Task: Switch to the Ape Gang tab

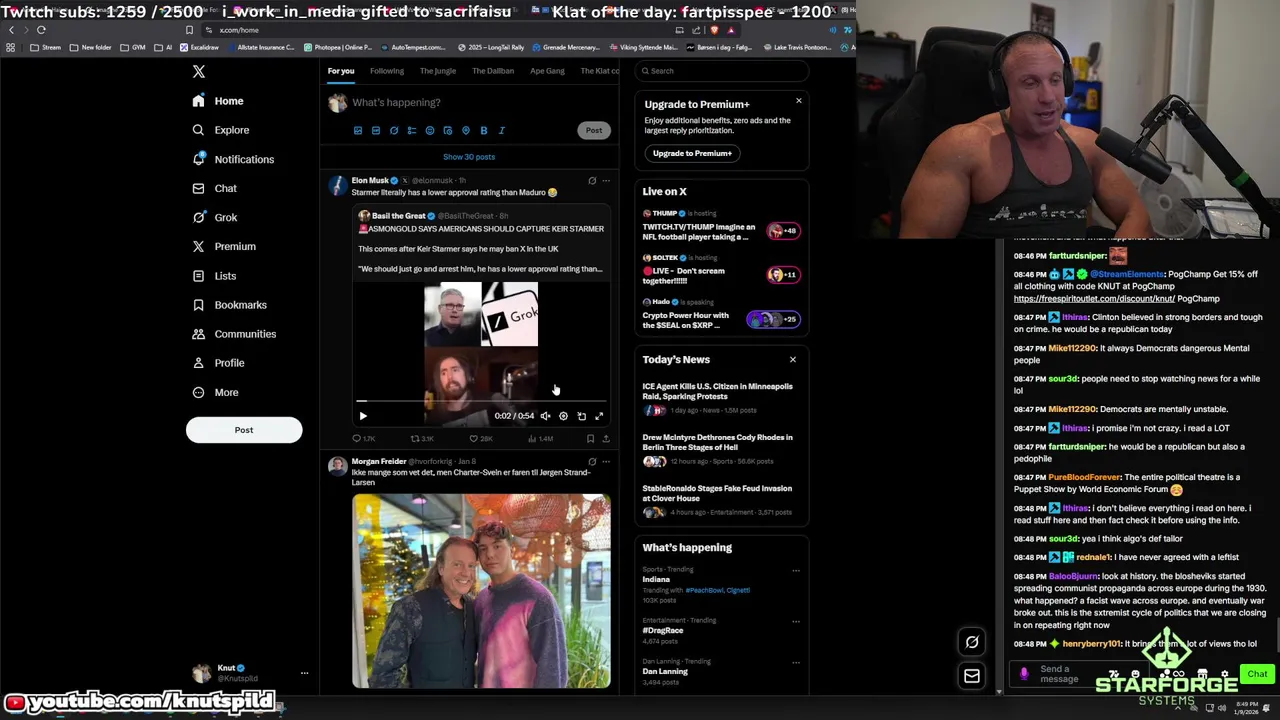Action: pos(547,71)
